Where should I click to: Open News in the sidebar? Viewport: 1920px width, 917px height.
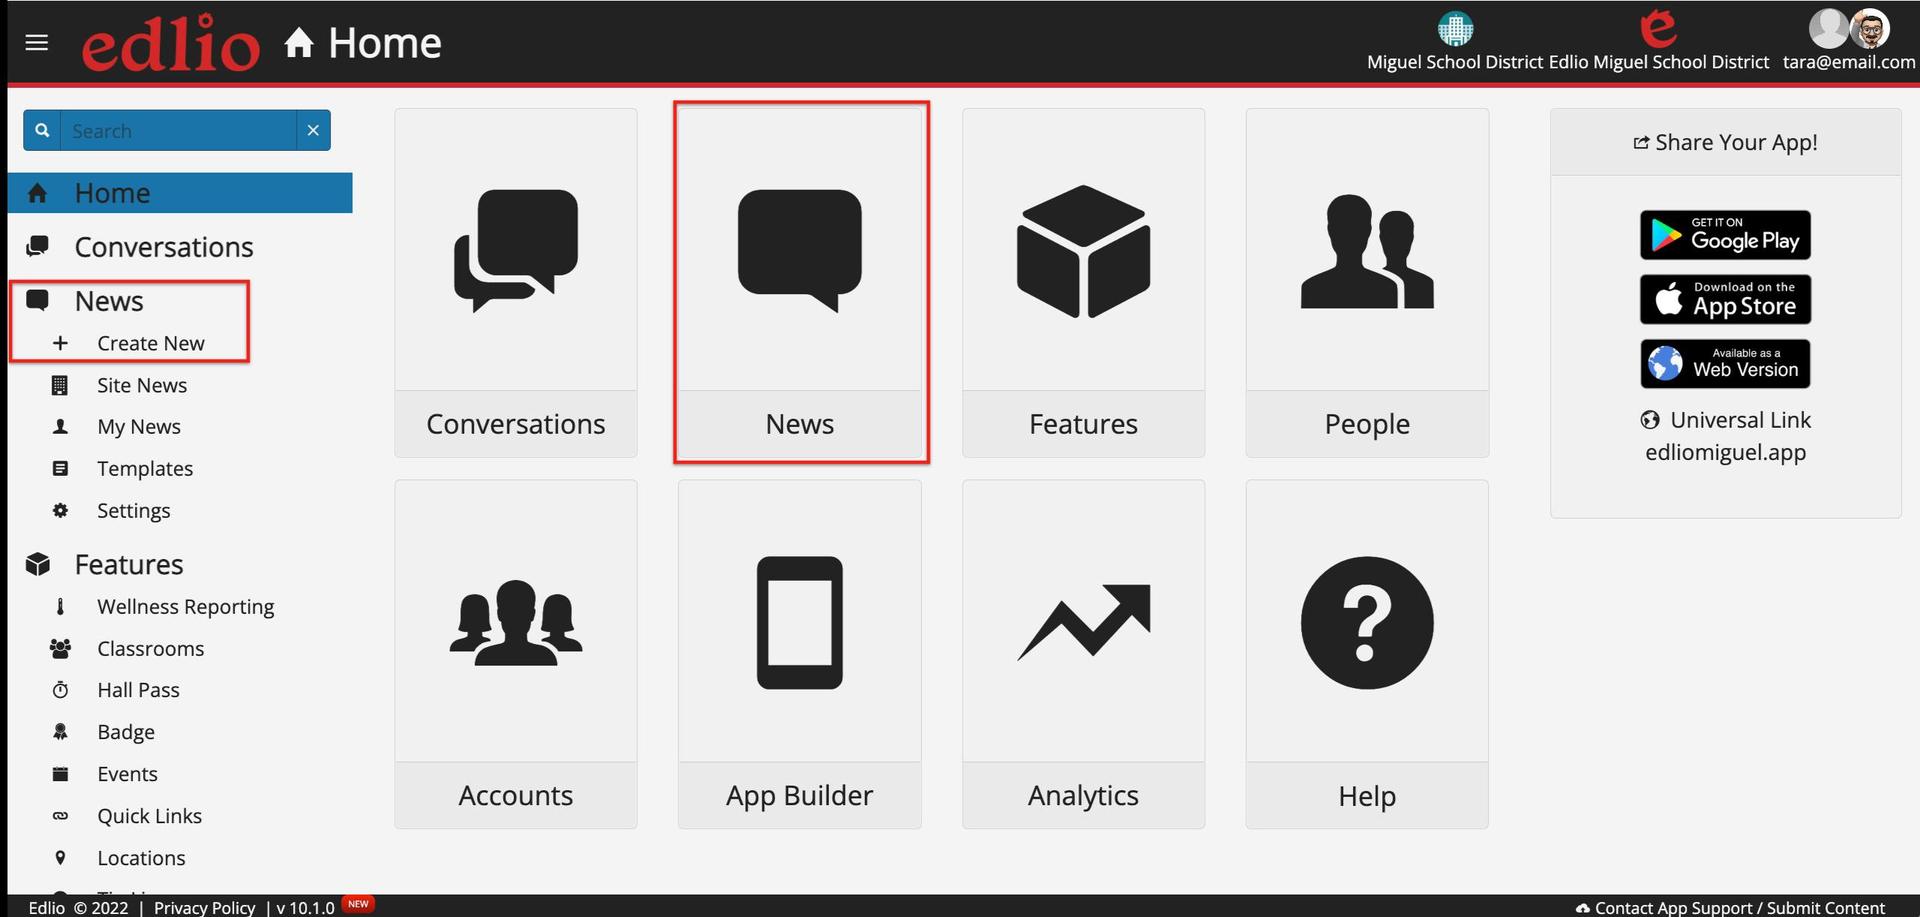coord(109,301)
